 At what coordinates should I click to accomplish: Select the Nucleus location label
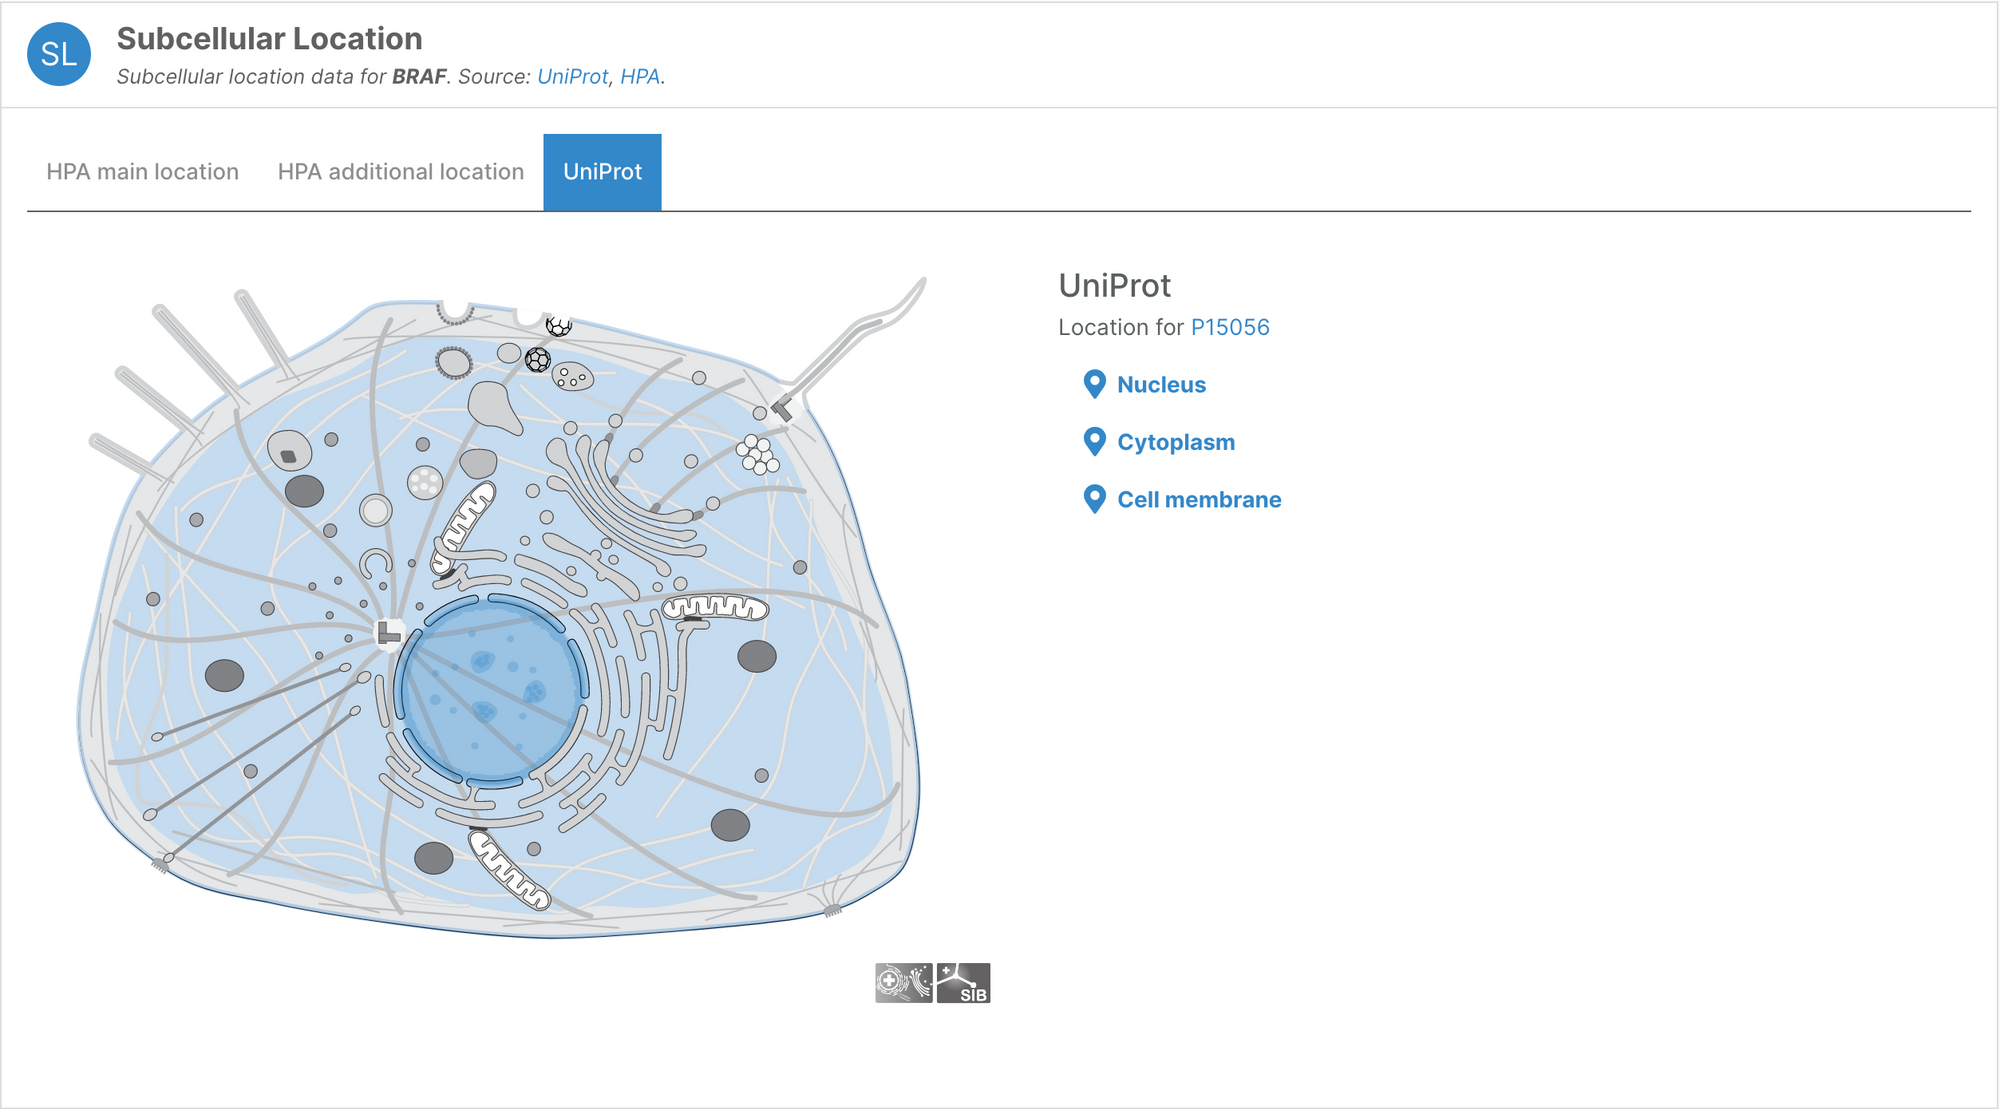[x=1161, y=385]
